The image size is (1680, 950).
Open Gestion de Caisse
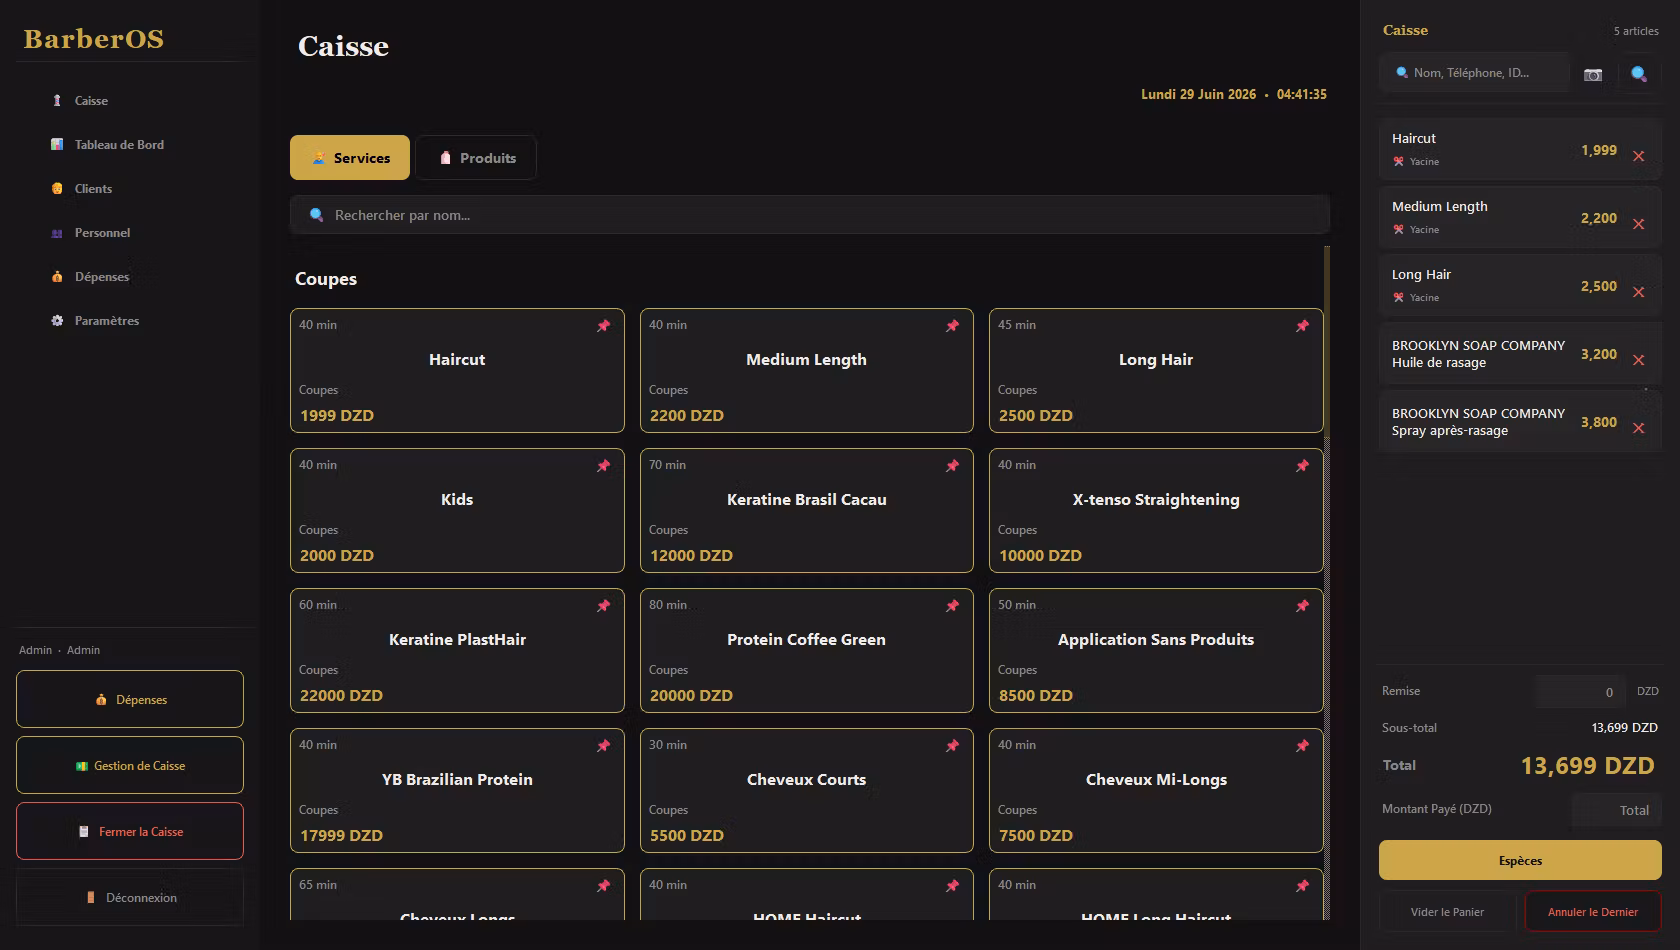tap(130, 765)
